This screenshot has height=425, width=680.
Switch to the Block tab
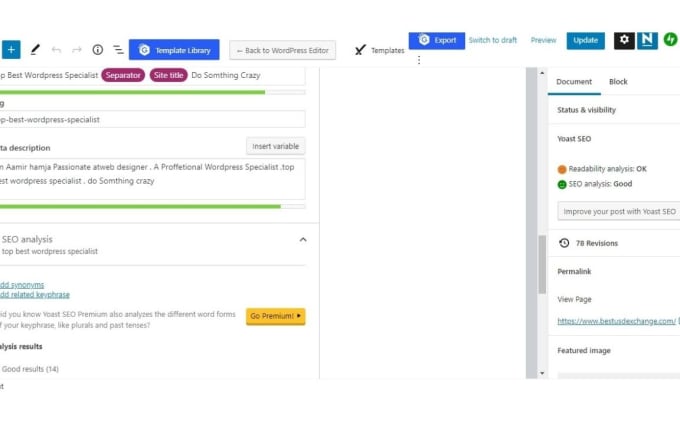click(618, 82)
